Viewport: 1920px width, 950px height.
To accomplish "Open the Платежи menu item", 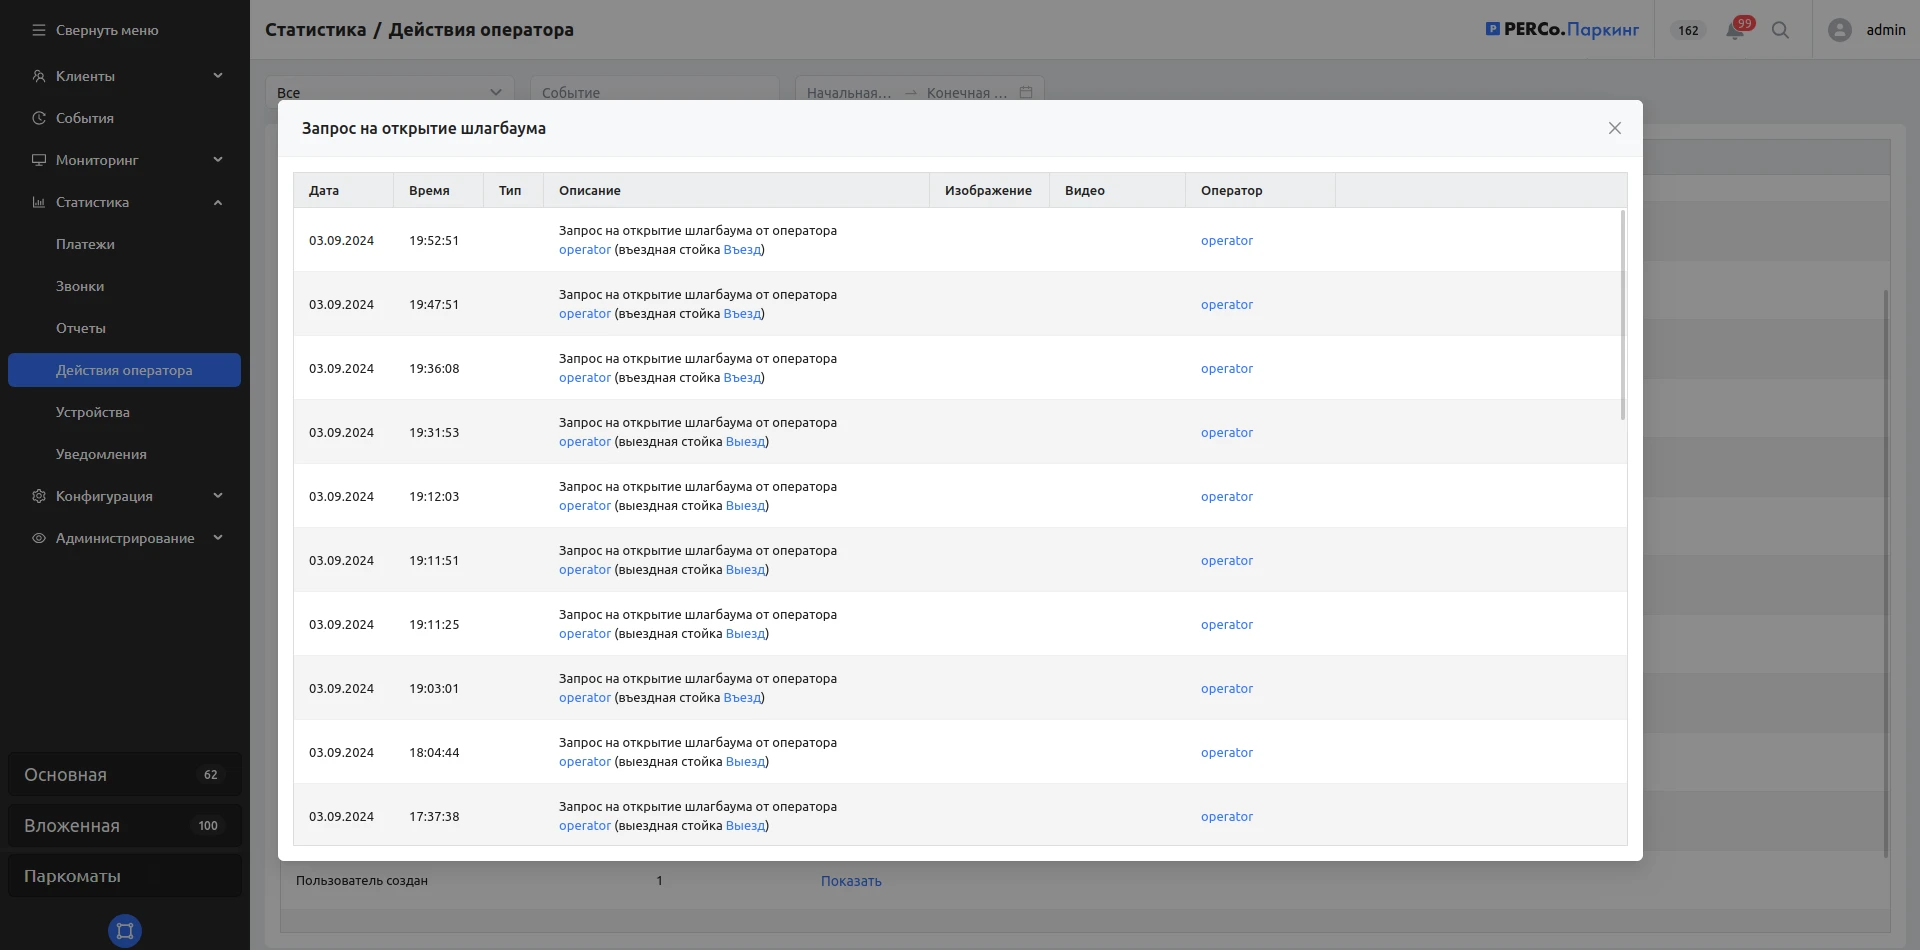I will pos(85,244).
